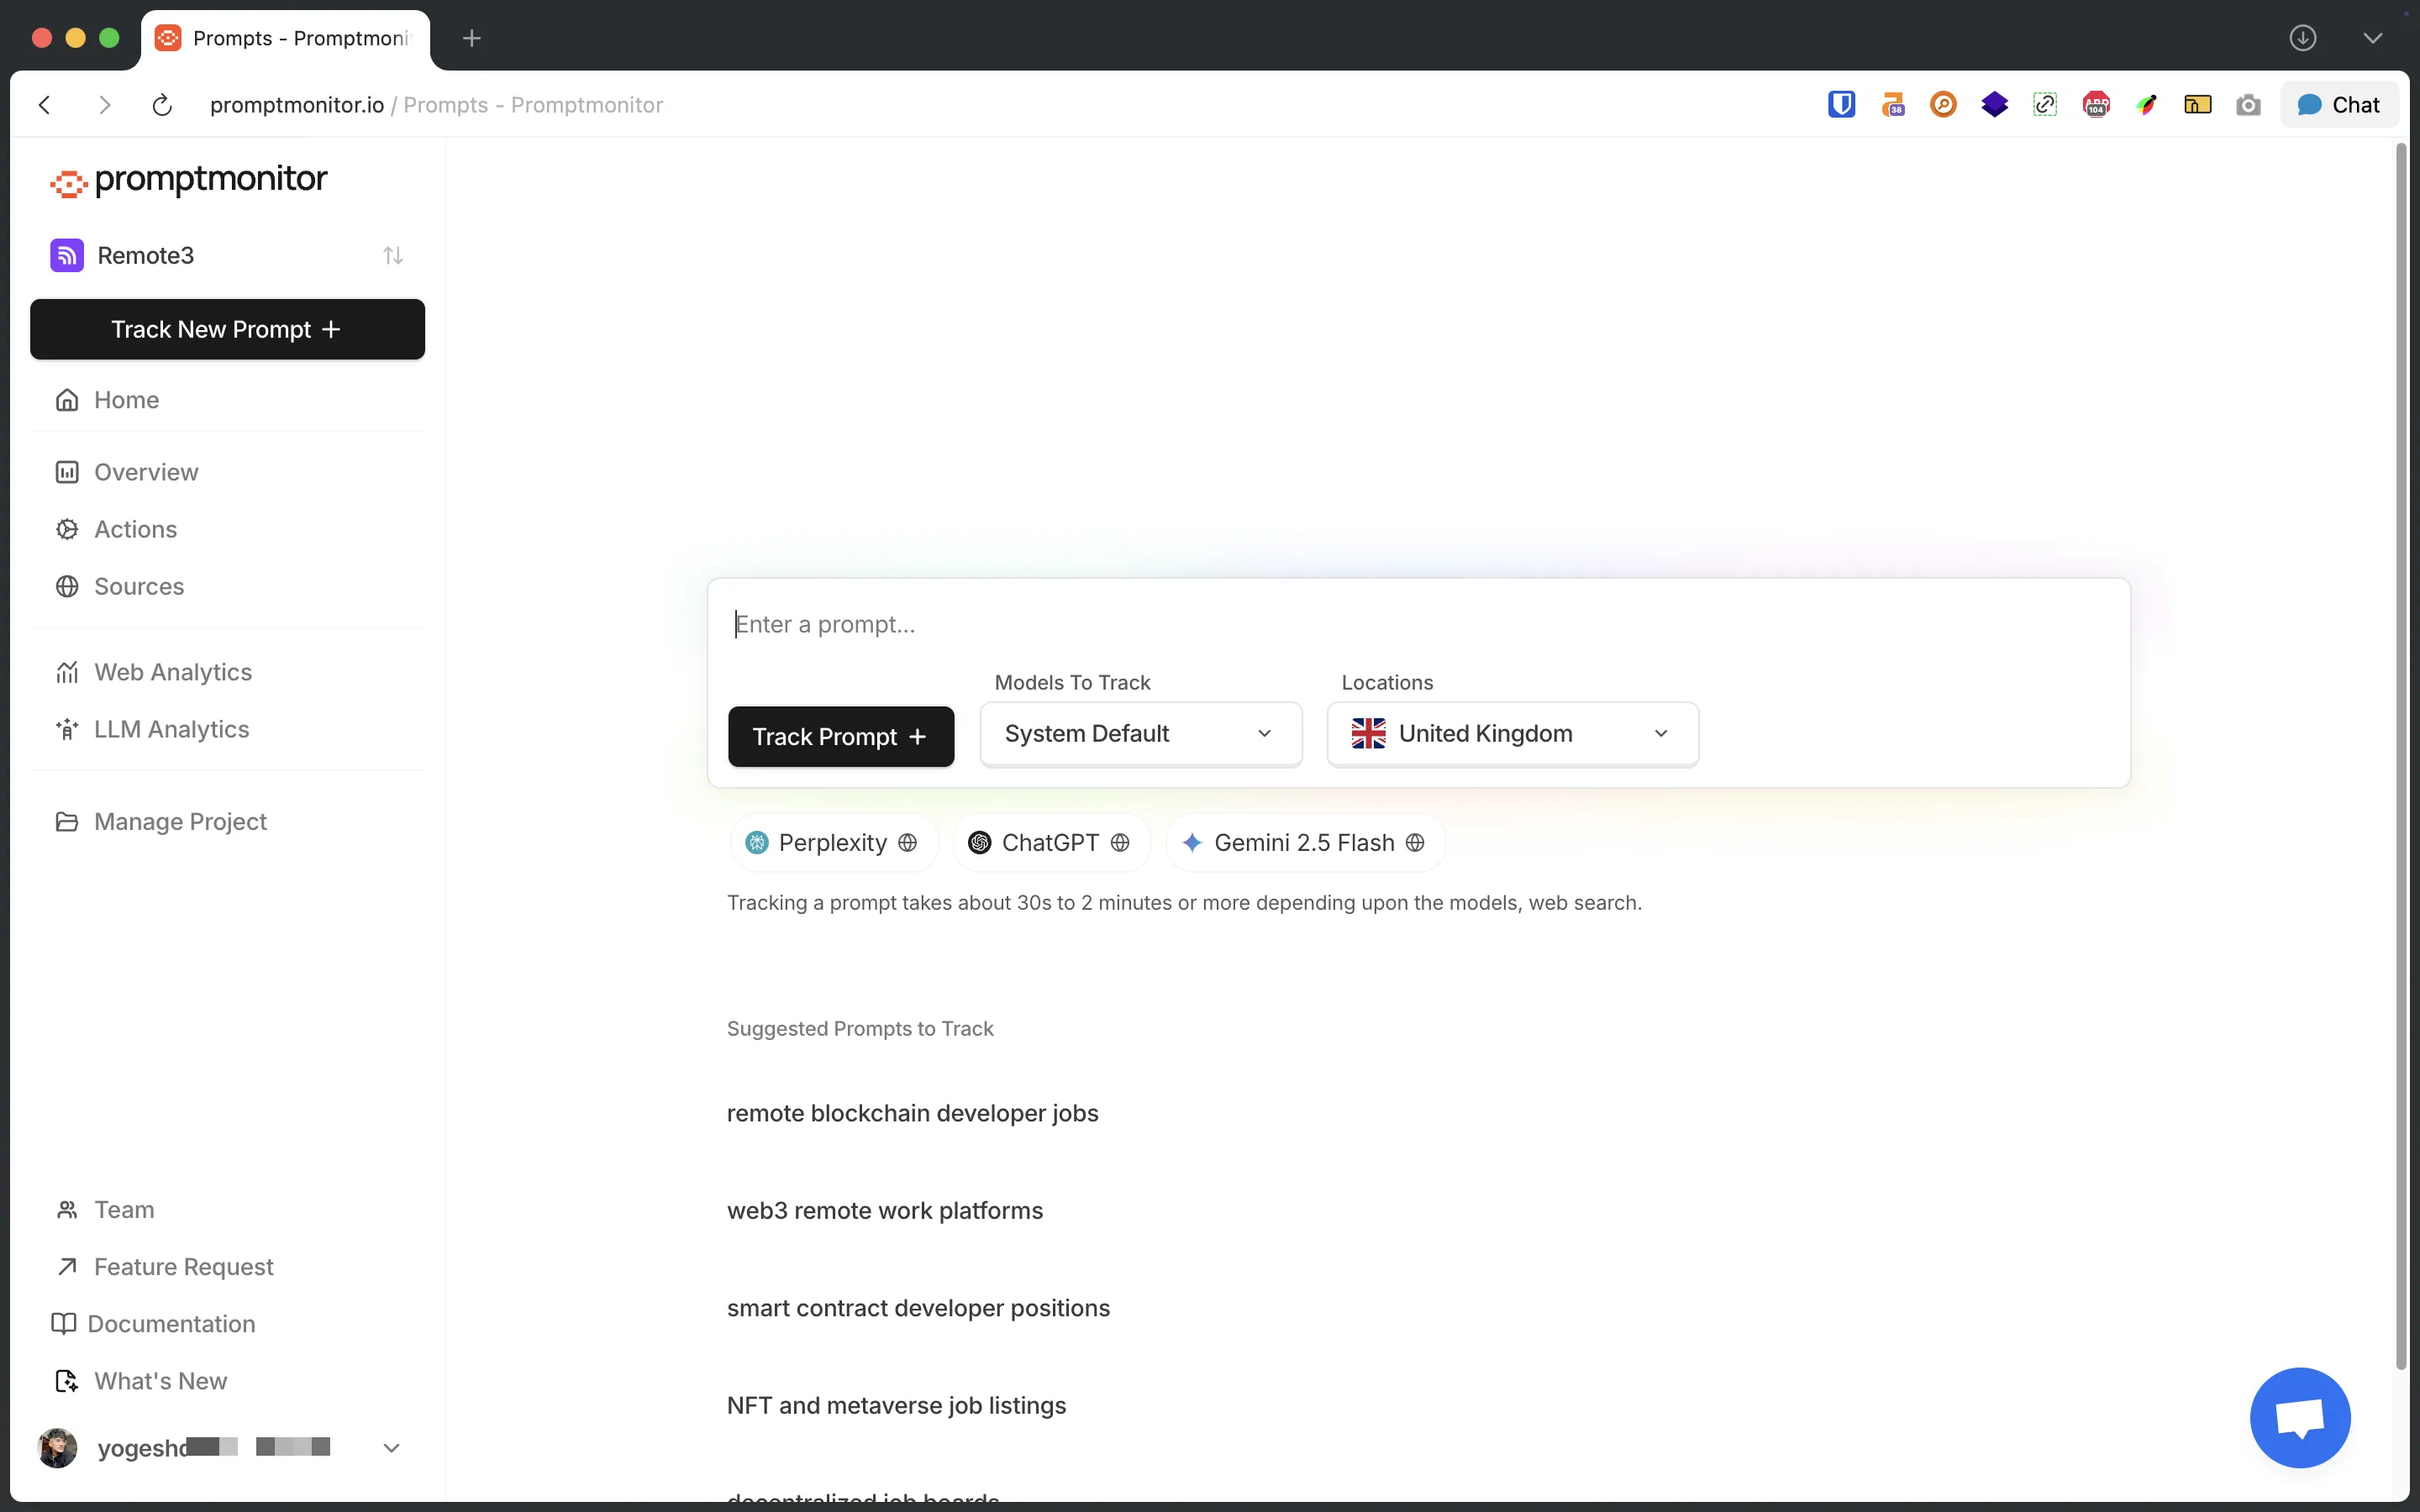
Task: Click the Track Prompt button
Action: click(x=840, y=737)
